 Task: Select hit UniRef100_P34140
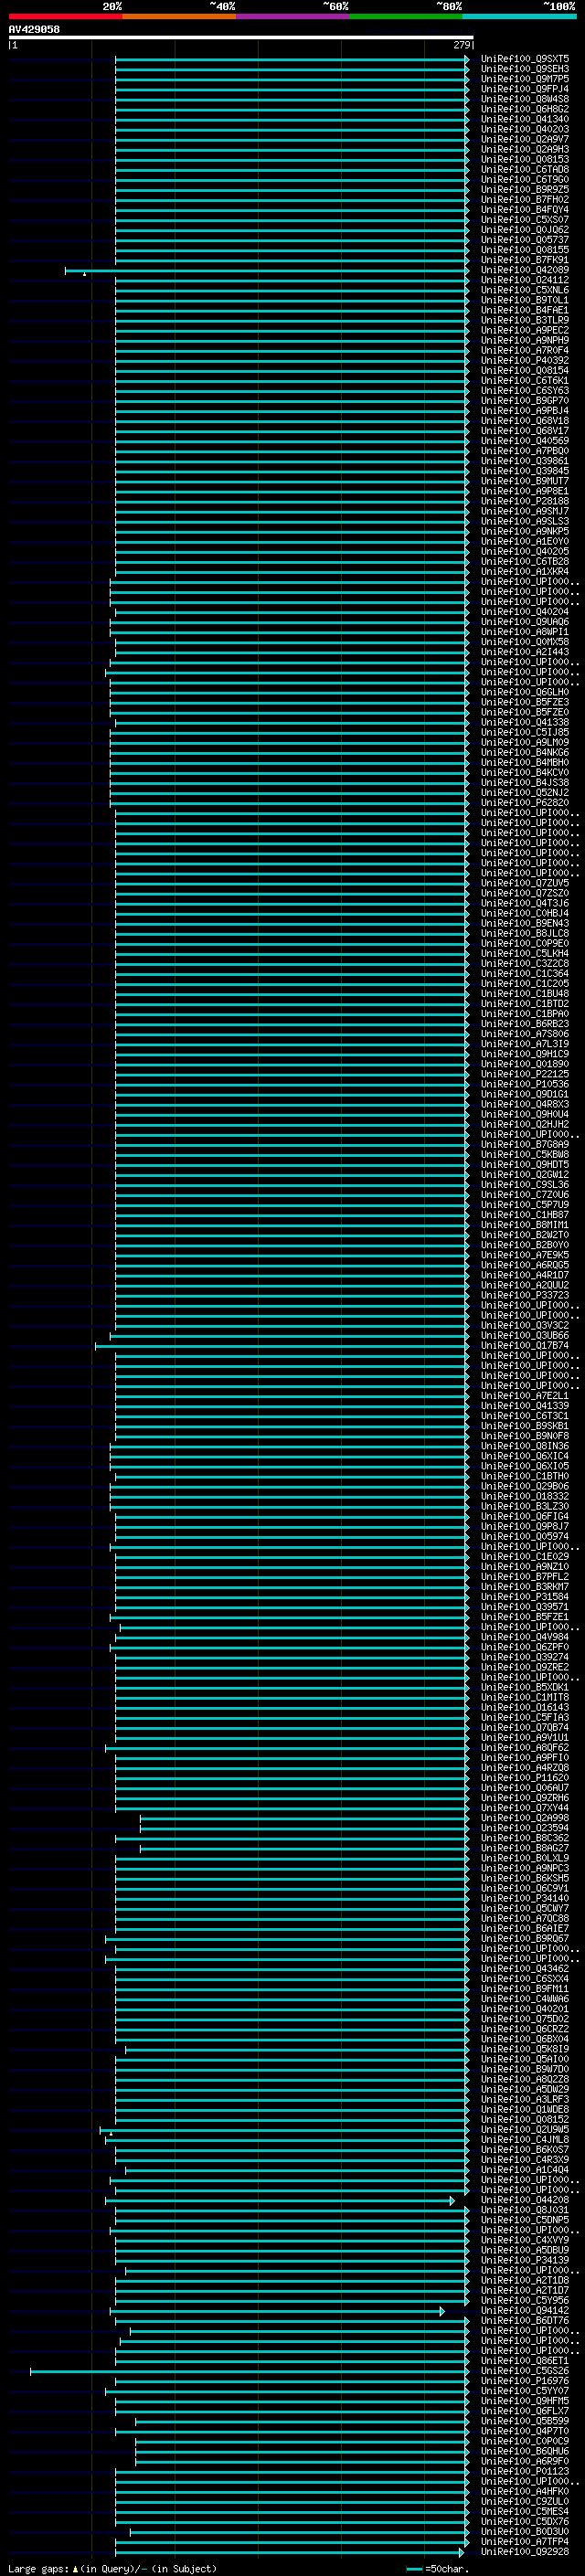click(524, 1898)
